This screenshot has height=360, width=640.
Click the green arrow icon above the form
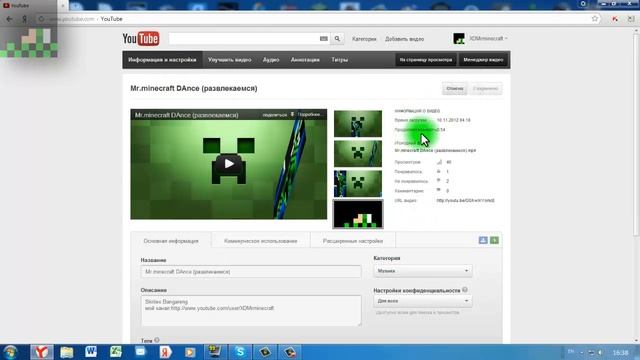coord(494,240)
